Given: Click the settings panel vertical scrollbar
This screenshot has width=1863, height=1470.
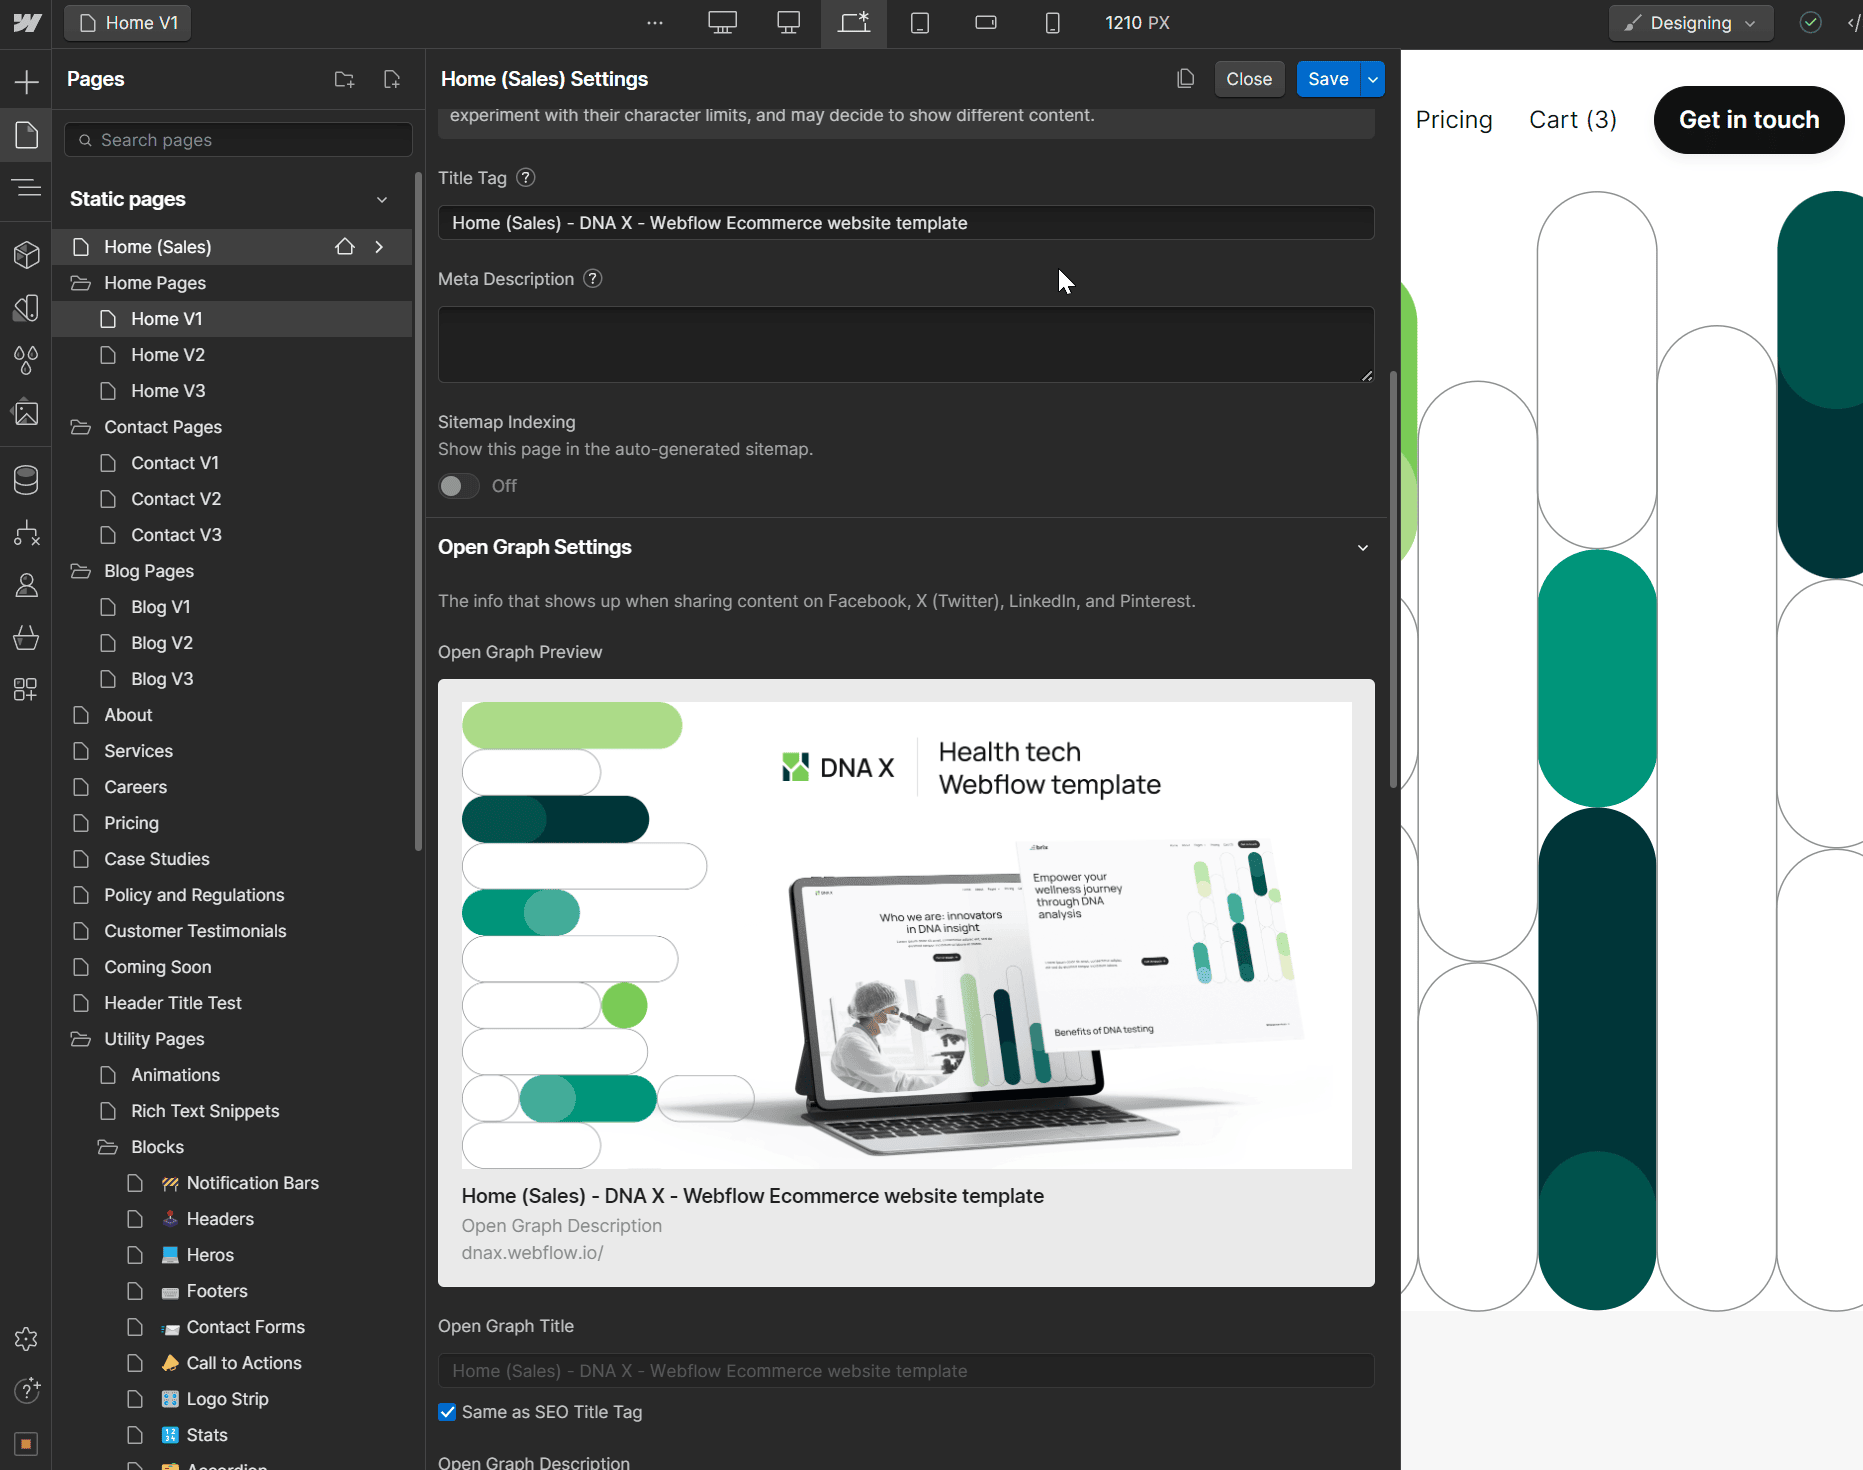Looking at the screenshot, I should 1394,580.
